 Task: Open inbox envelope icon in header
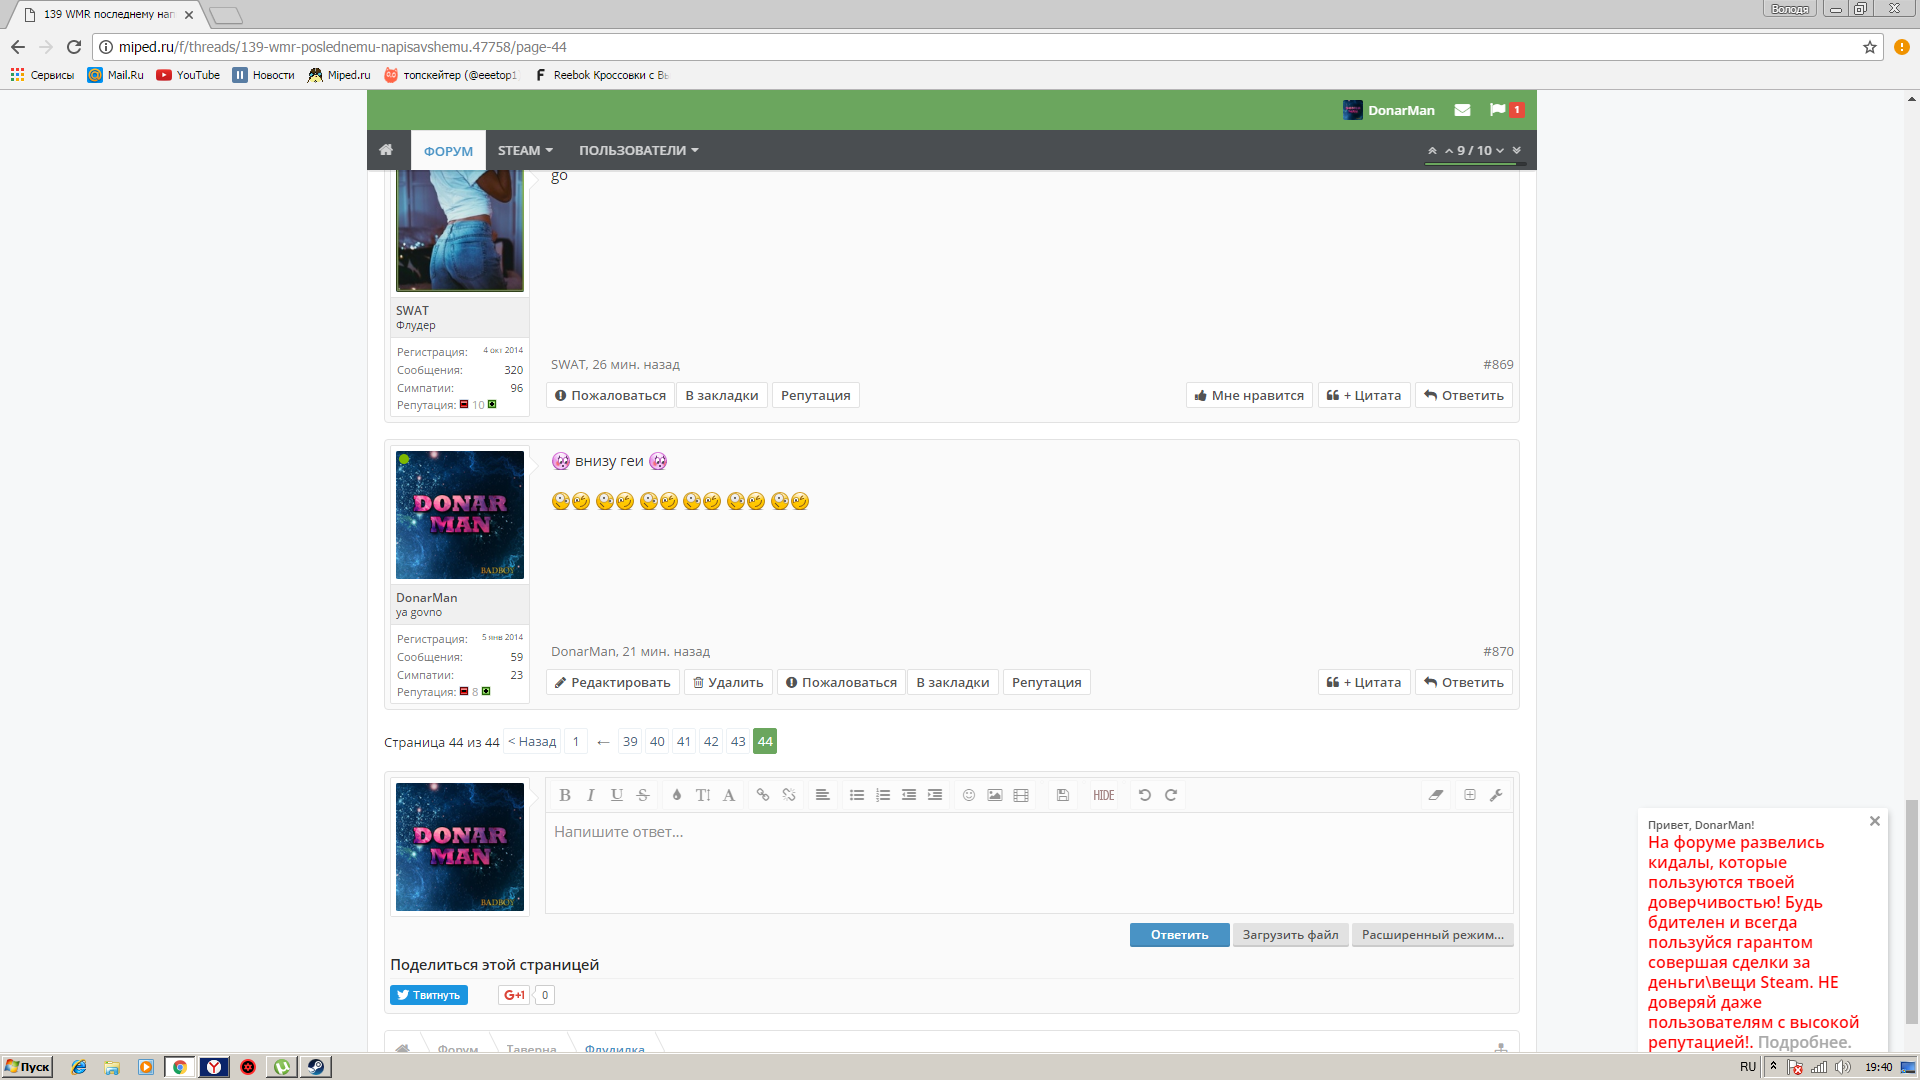[1462, 110]
